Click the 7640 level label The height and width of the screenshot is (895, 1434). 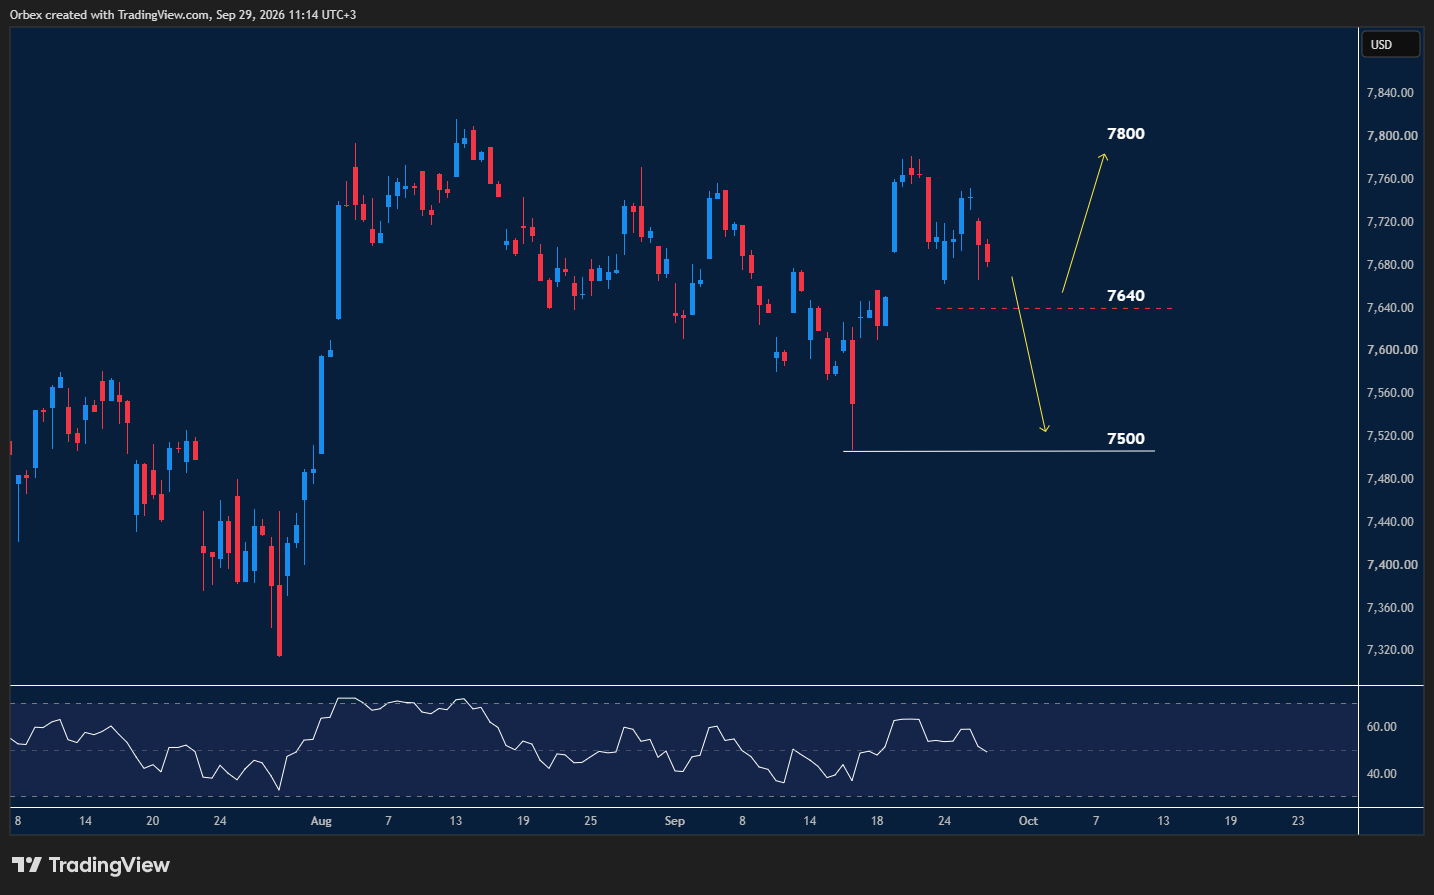pos(1126,296)
